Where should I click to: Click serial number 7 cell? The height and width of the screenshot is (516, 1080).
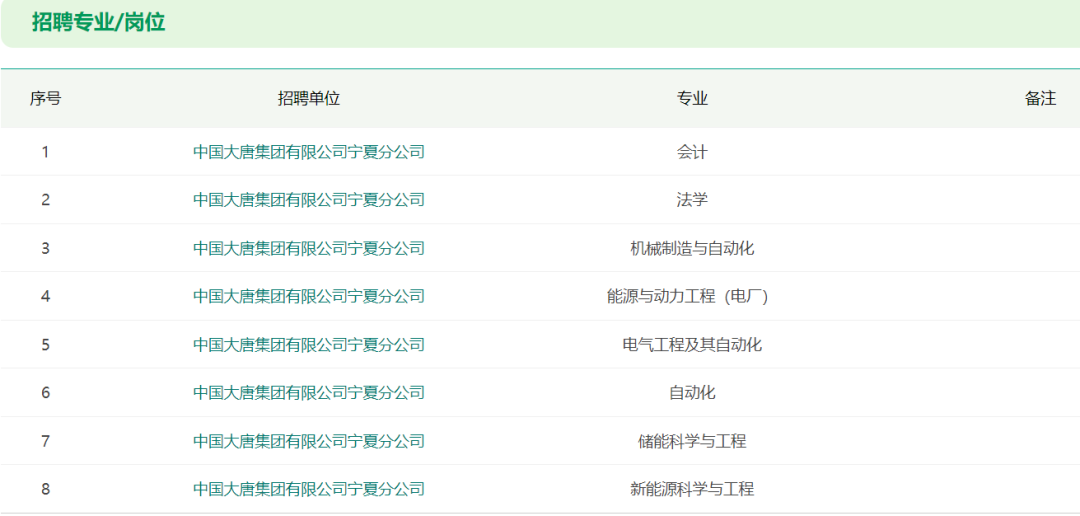45,441
